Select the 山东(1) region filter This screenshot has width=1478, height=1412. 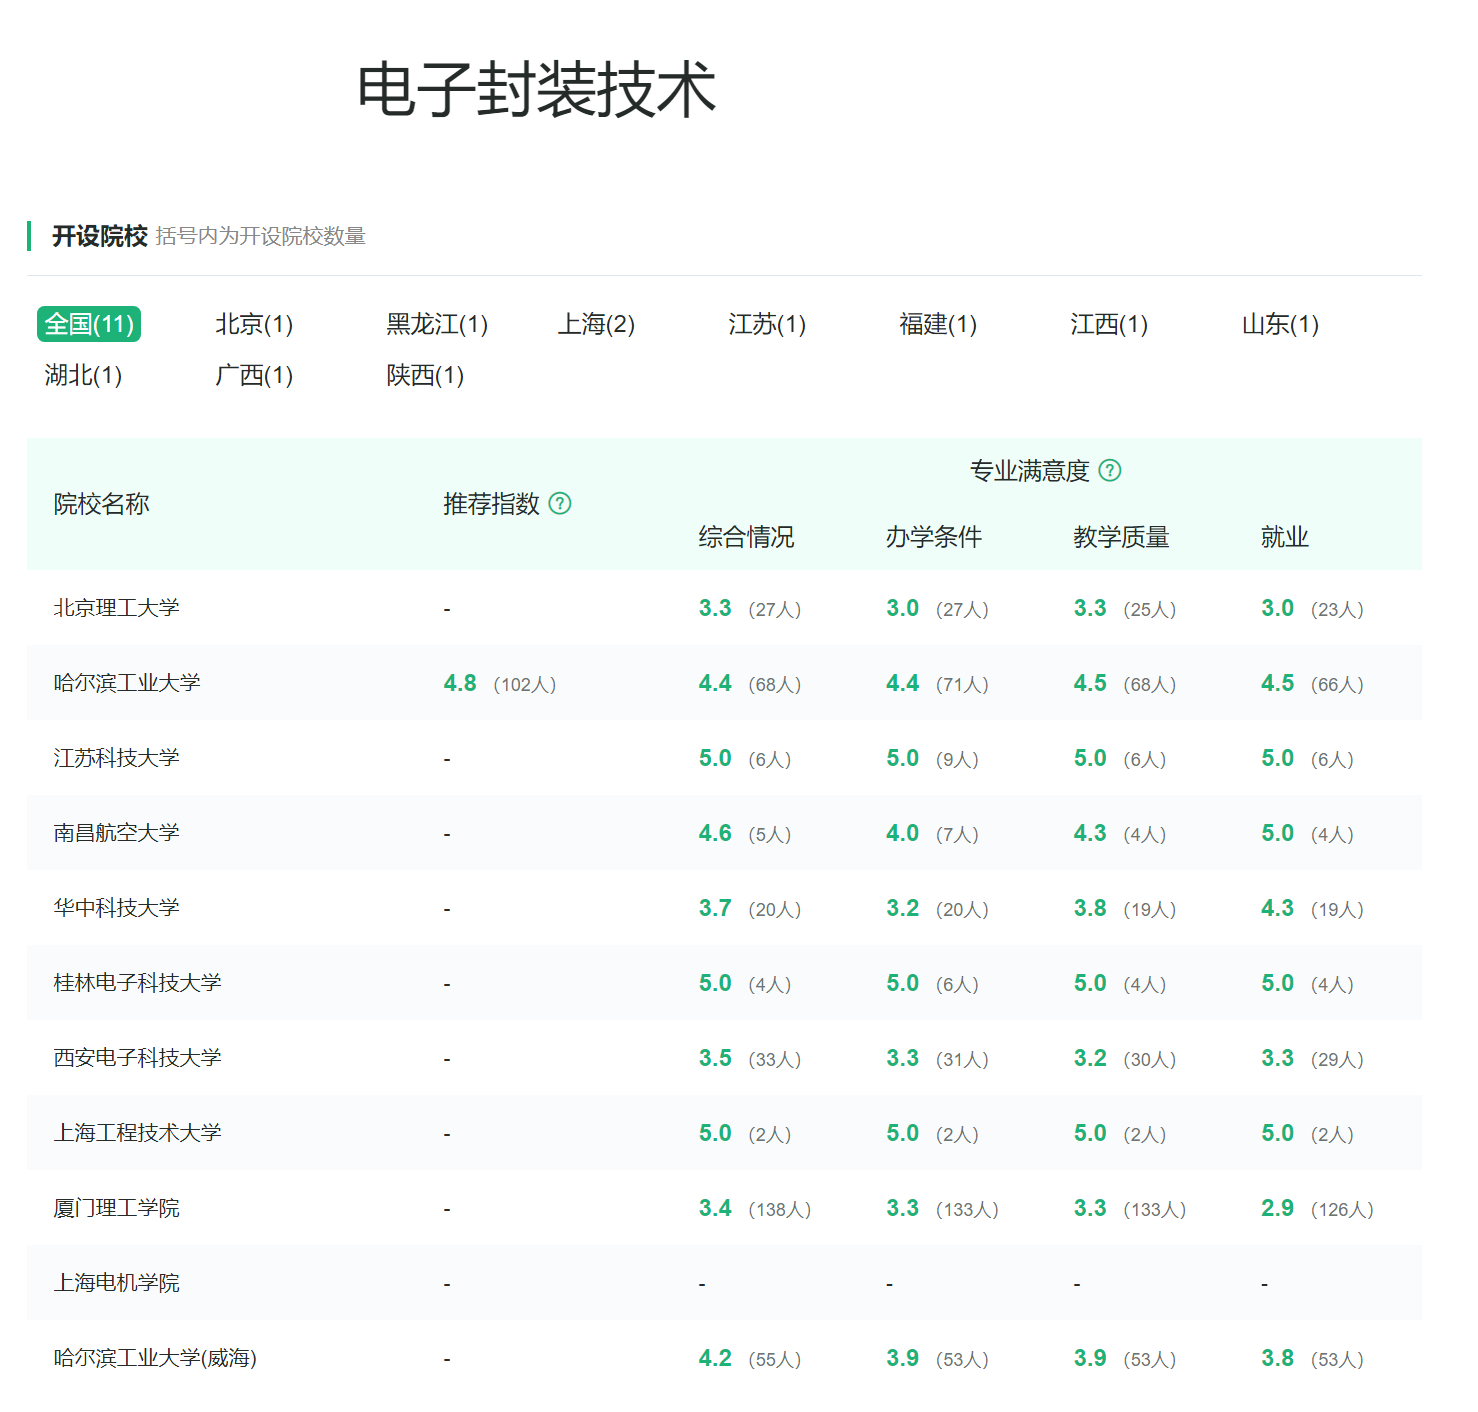1277,323
